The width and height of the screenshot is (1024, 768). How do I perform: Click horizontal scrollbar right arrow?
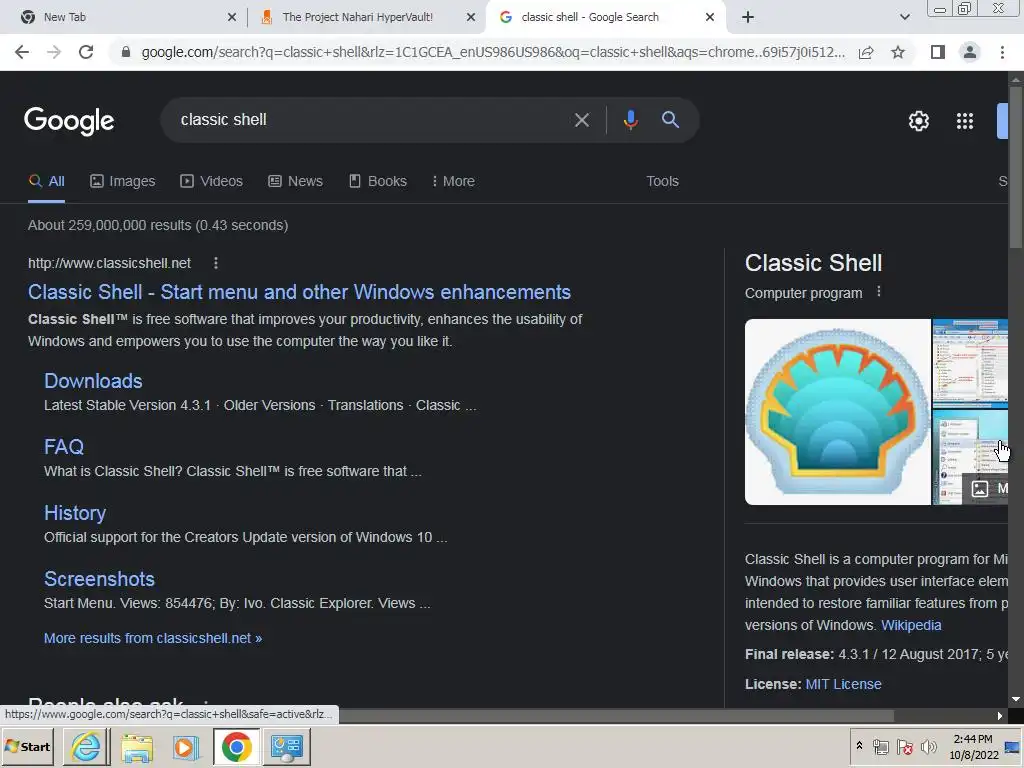coord(1000,716)
